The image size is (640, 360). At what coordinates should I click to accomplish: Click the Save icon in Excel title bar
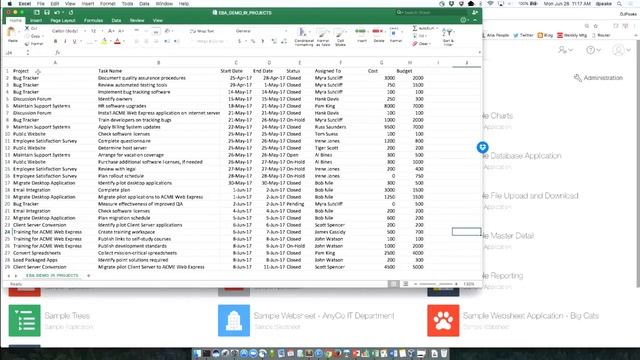[46, 13]
